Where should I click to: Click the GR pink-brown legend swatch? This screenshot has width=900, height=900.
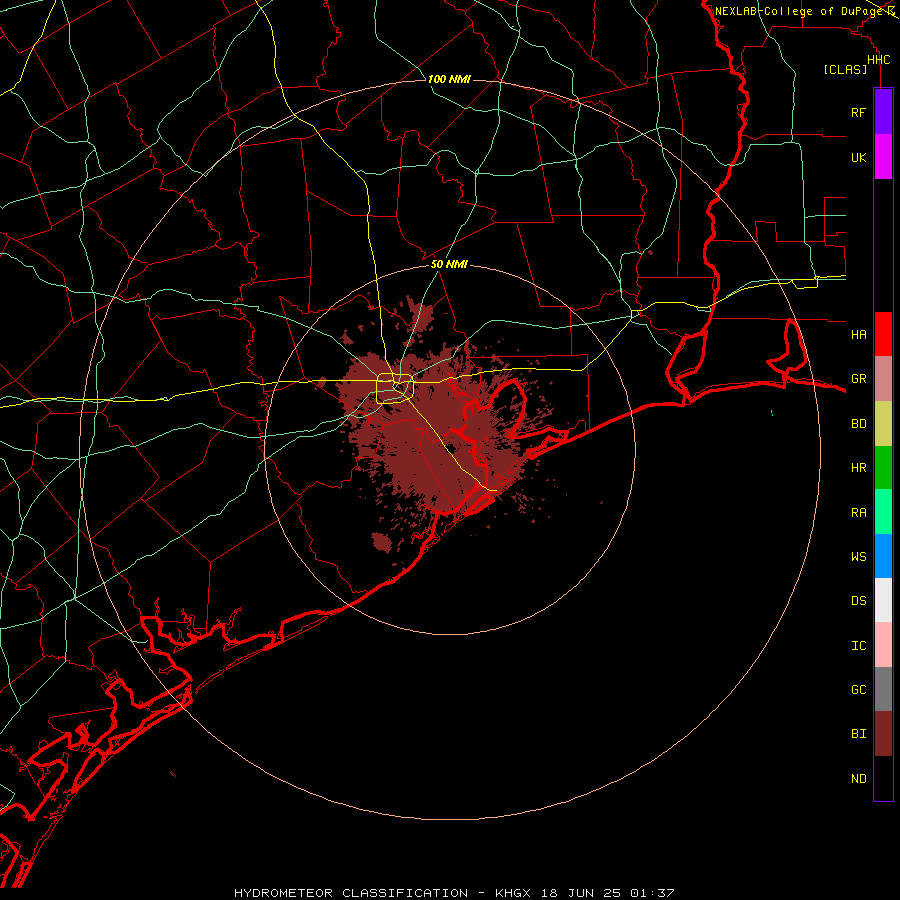883,379
